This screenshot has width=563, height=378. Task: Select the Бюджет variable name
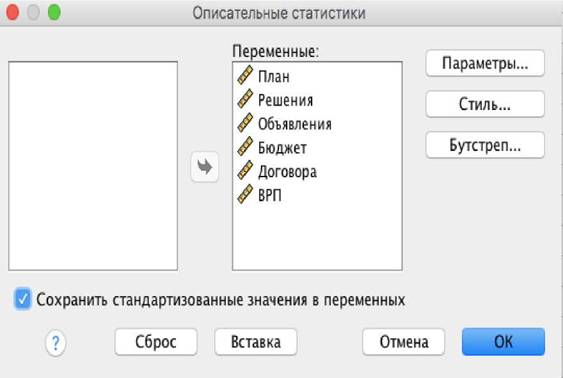pos(282,148)
